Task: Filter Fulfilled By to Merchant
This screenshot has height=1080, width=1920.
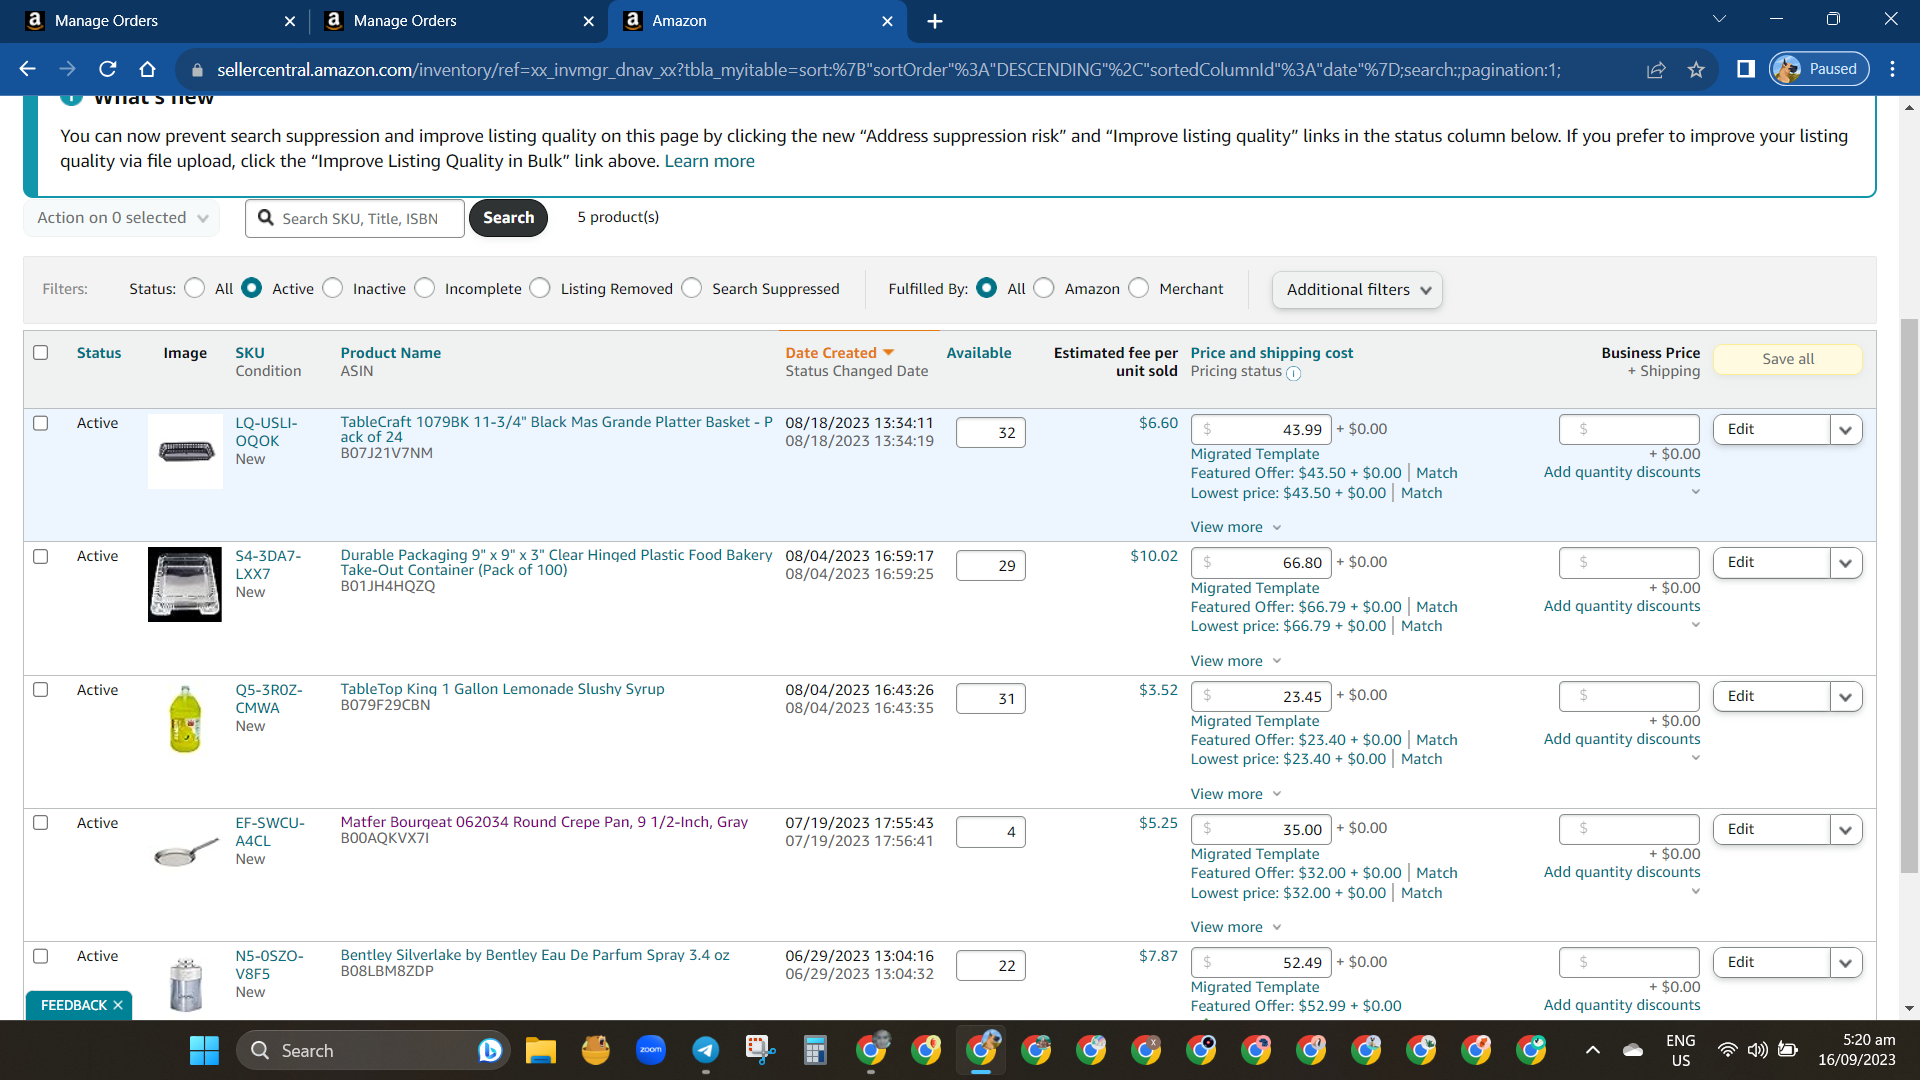Action: (1139, 288)
